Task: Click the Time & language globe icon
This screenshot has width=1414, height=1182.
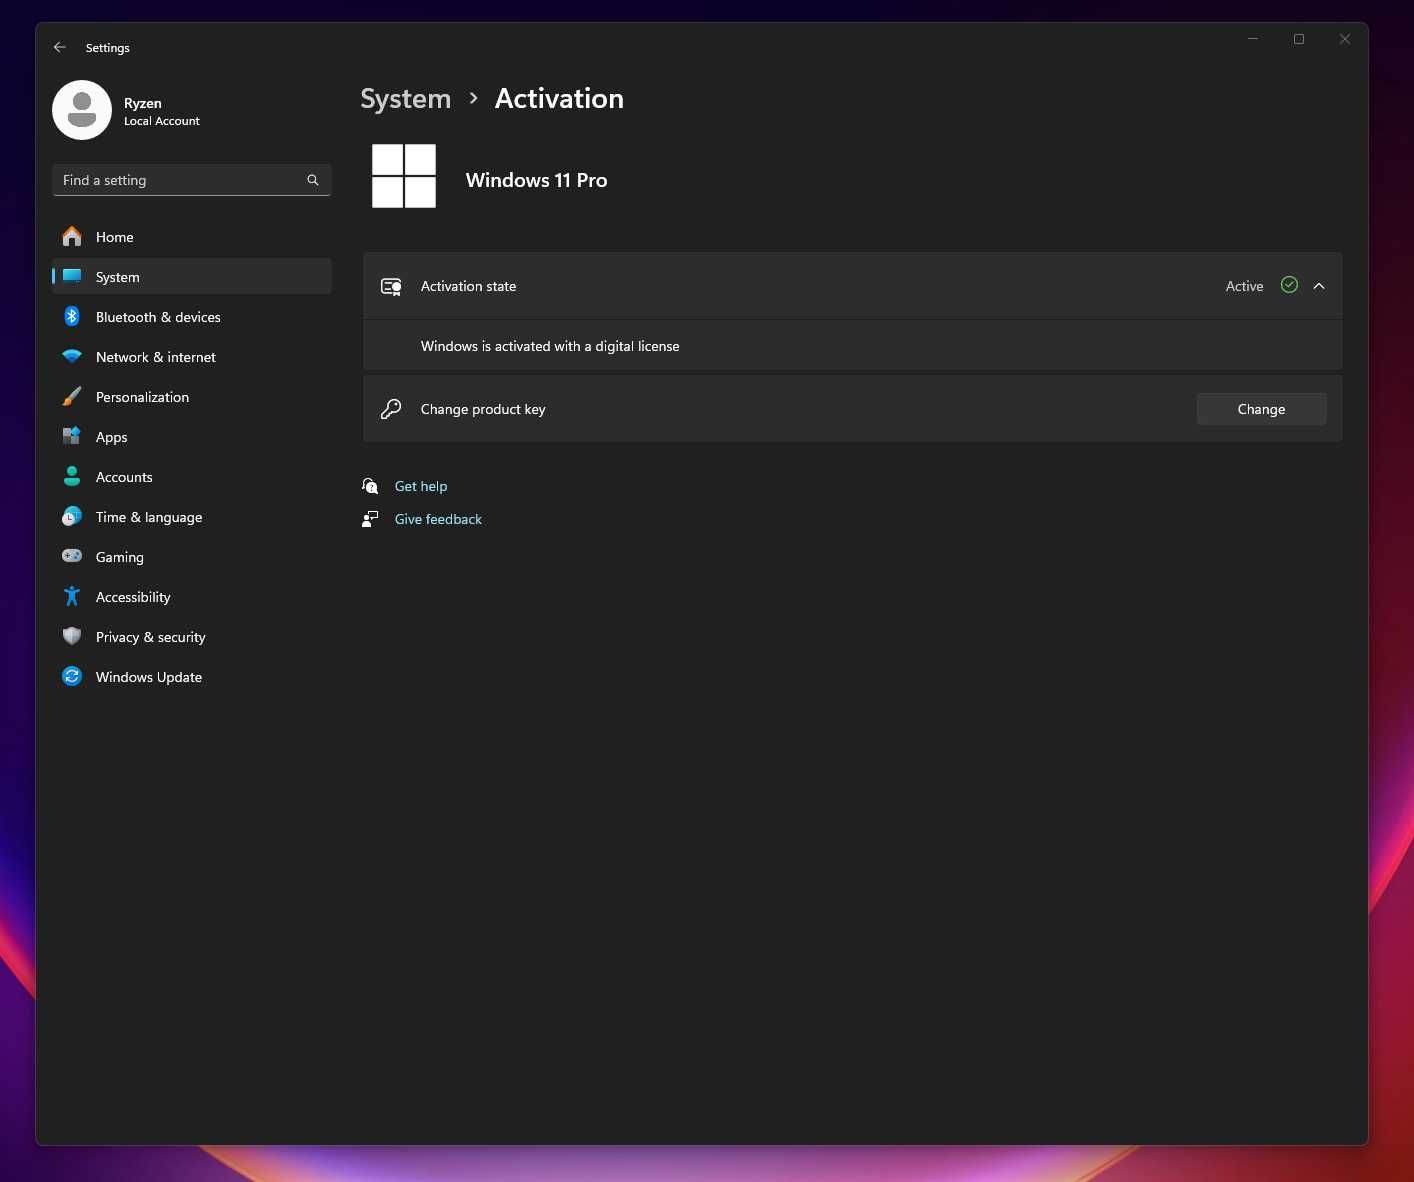Action: tap(72, 517)
